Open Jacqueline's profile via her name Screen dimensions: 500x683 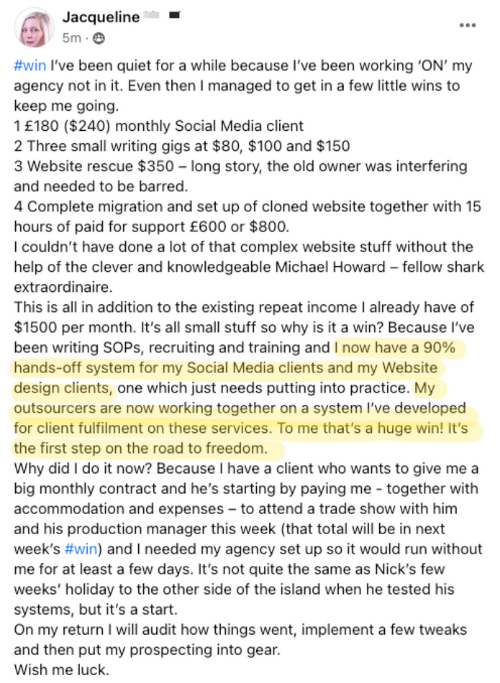(101, 17)
